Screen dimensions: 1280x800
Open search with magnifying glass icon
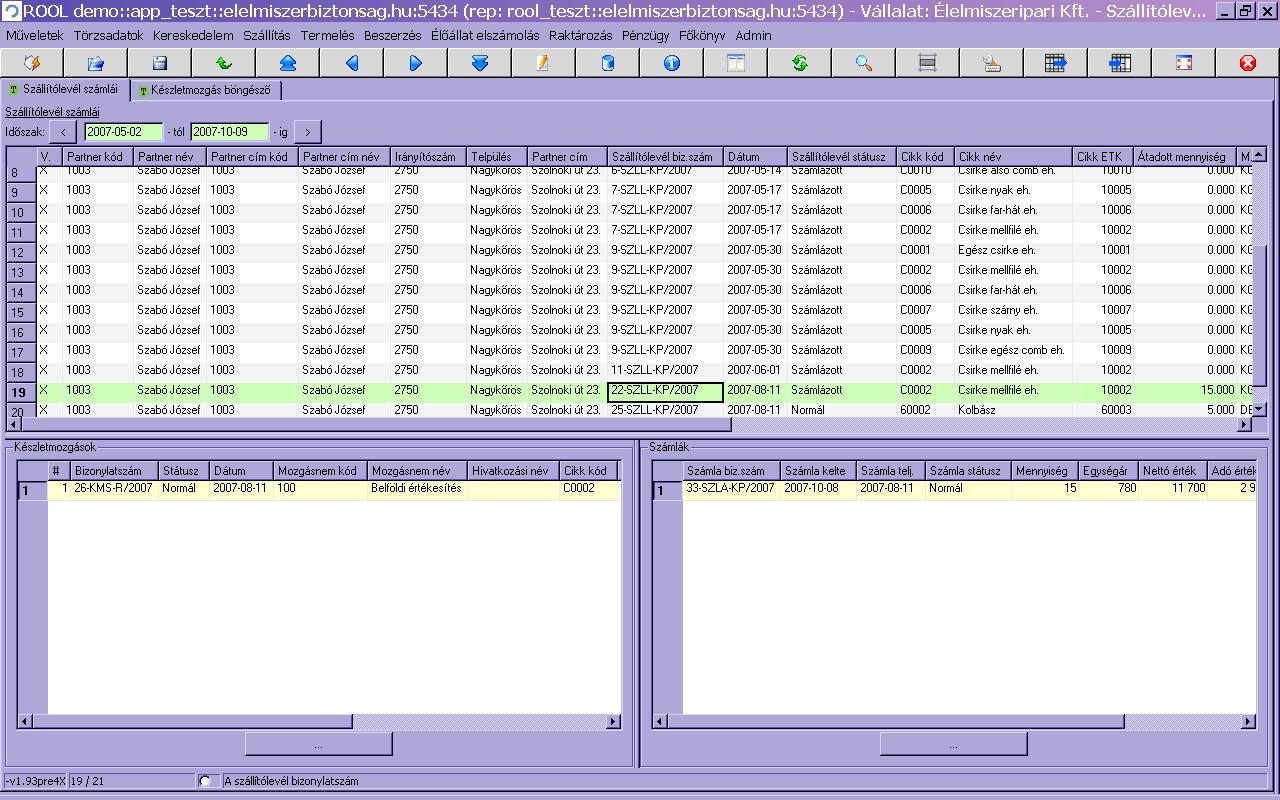coord(863,63)
